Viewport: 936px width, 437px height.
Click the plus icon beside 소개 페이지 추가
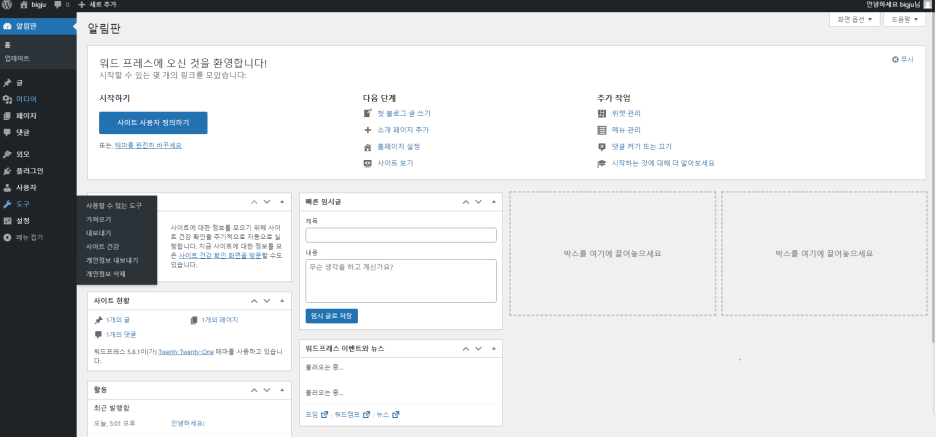point(368,130)
